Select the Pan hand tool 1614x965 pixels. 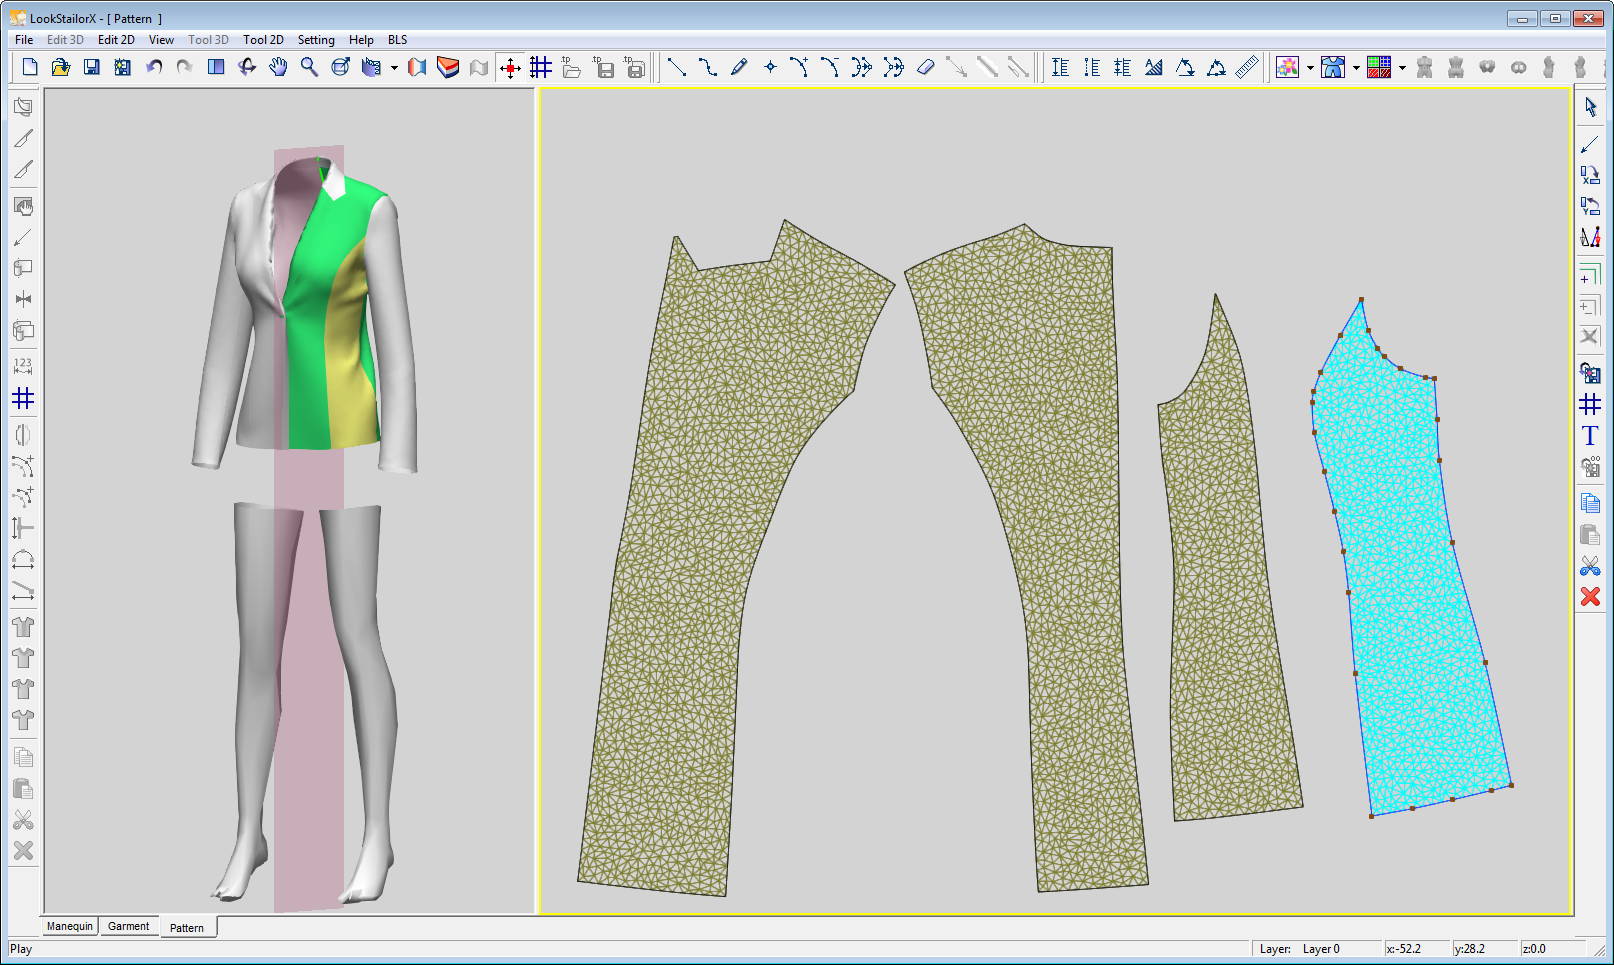tap(278, 67)
